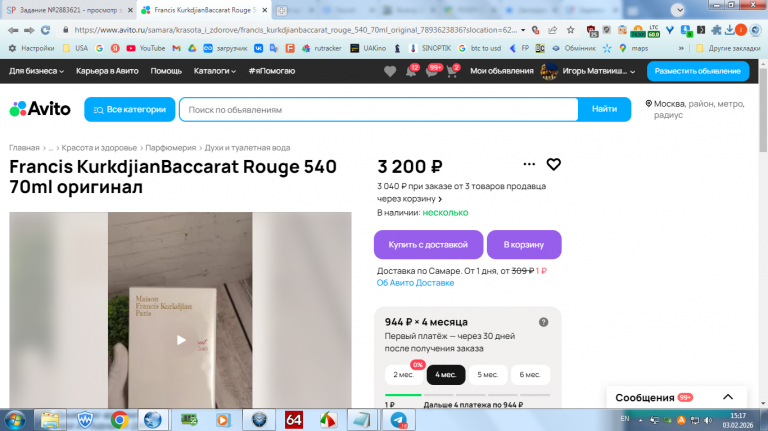This screenshot has width=768, height=431.
Task: Open the shopping cart icon
Action: click(x=452, y=71)
